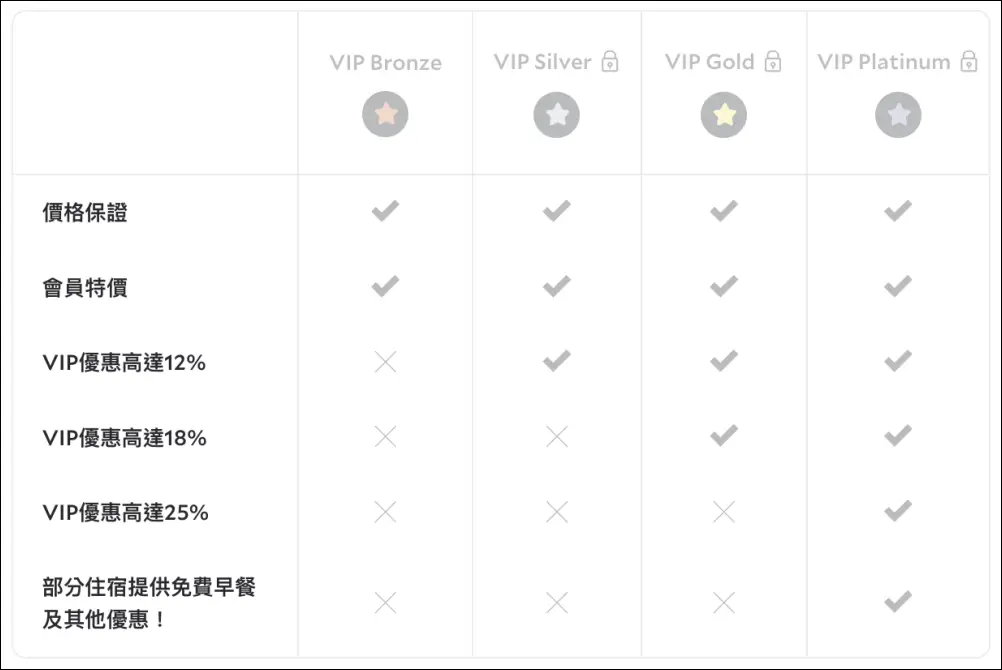Image resolution: width=1002 pixels, height=670 pixels.
Task: Click the lock icon beside VIP Platinum
Action: (x=968, y=62)
